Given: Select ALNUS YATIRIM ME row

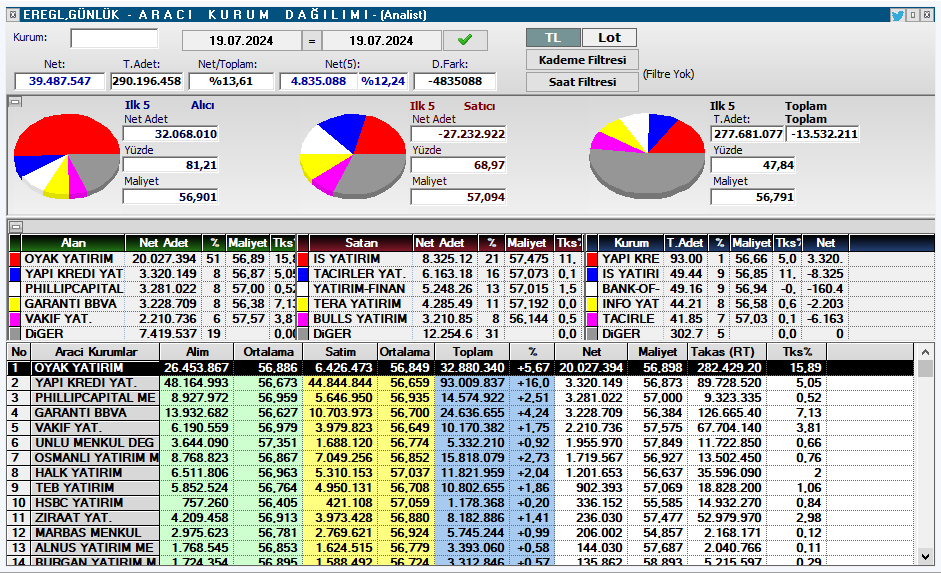Looking at the screenshot, I should click(460, 548).
